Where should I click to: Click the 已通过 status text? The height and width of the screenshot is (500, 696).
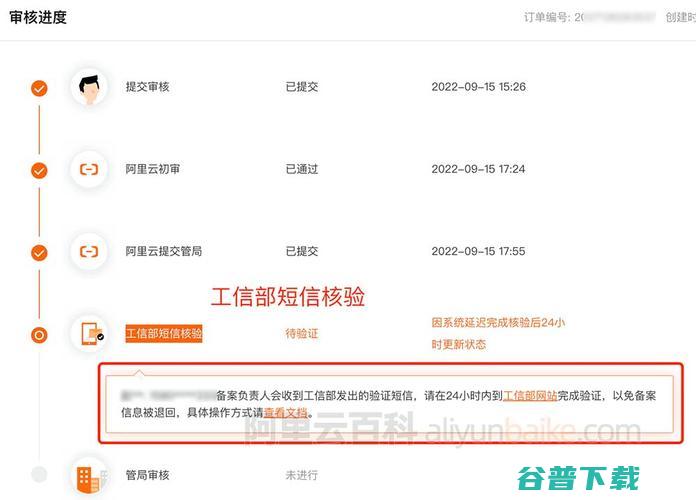[302, 169]
